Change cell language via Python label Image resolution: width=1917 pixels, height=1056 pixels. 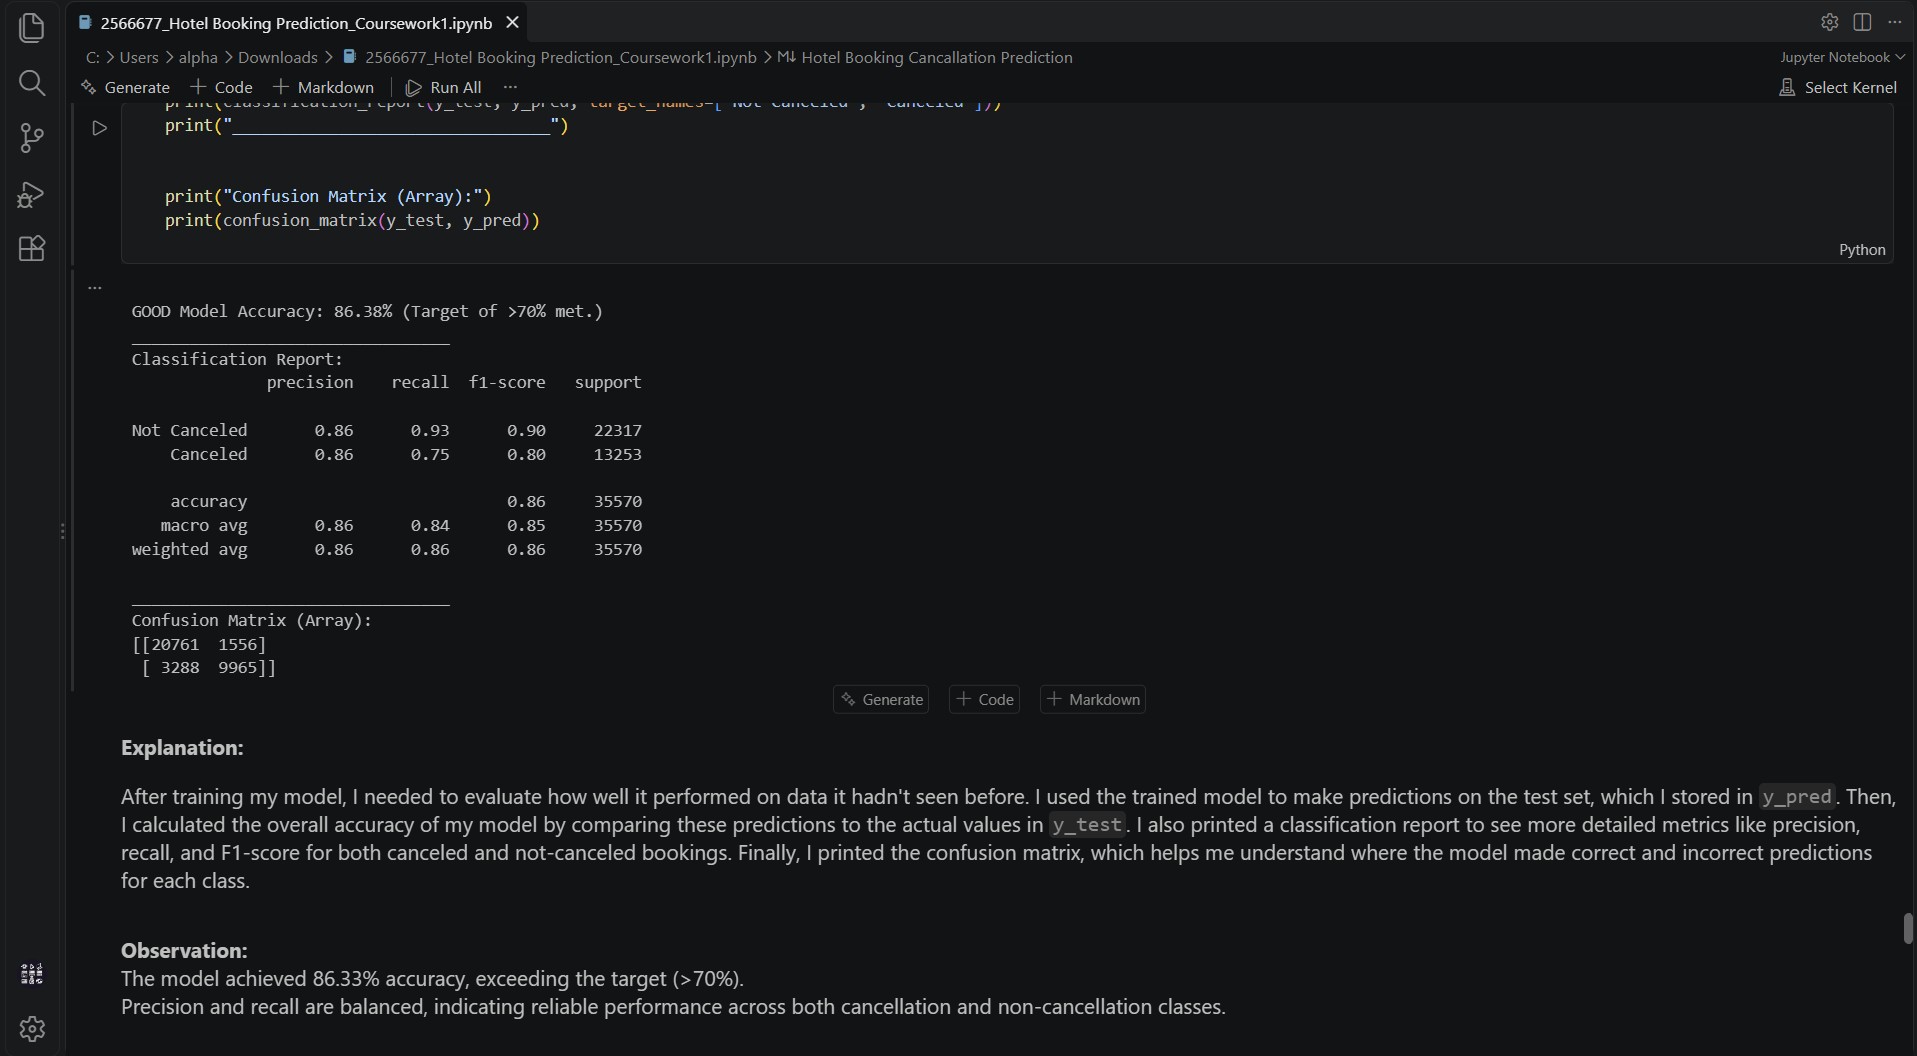1862,250
